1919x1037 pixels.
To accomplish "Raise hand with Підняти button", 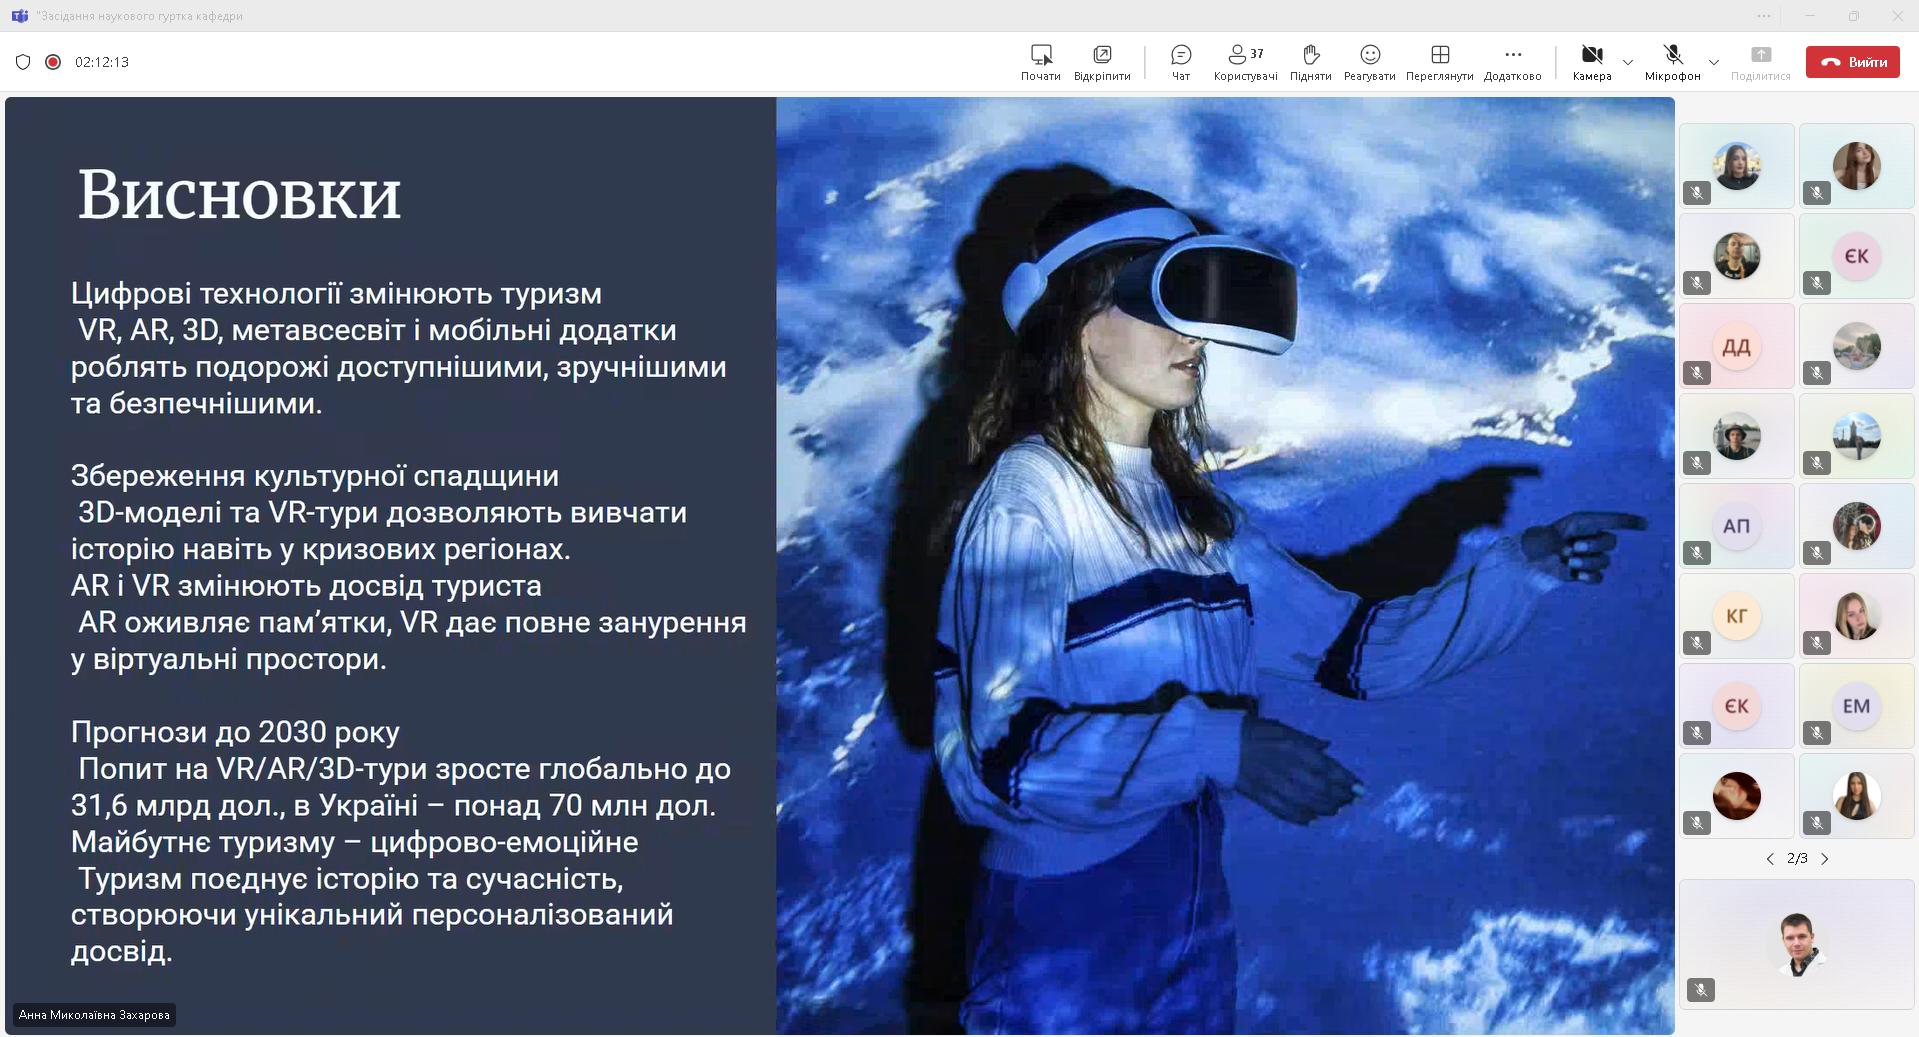I will (1310, 62).
